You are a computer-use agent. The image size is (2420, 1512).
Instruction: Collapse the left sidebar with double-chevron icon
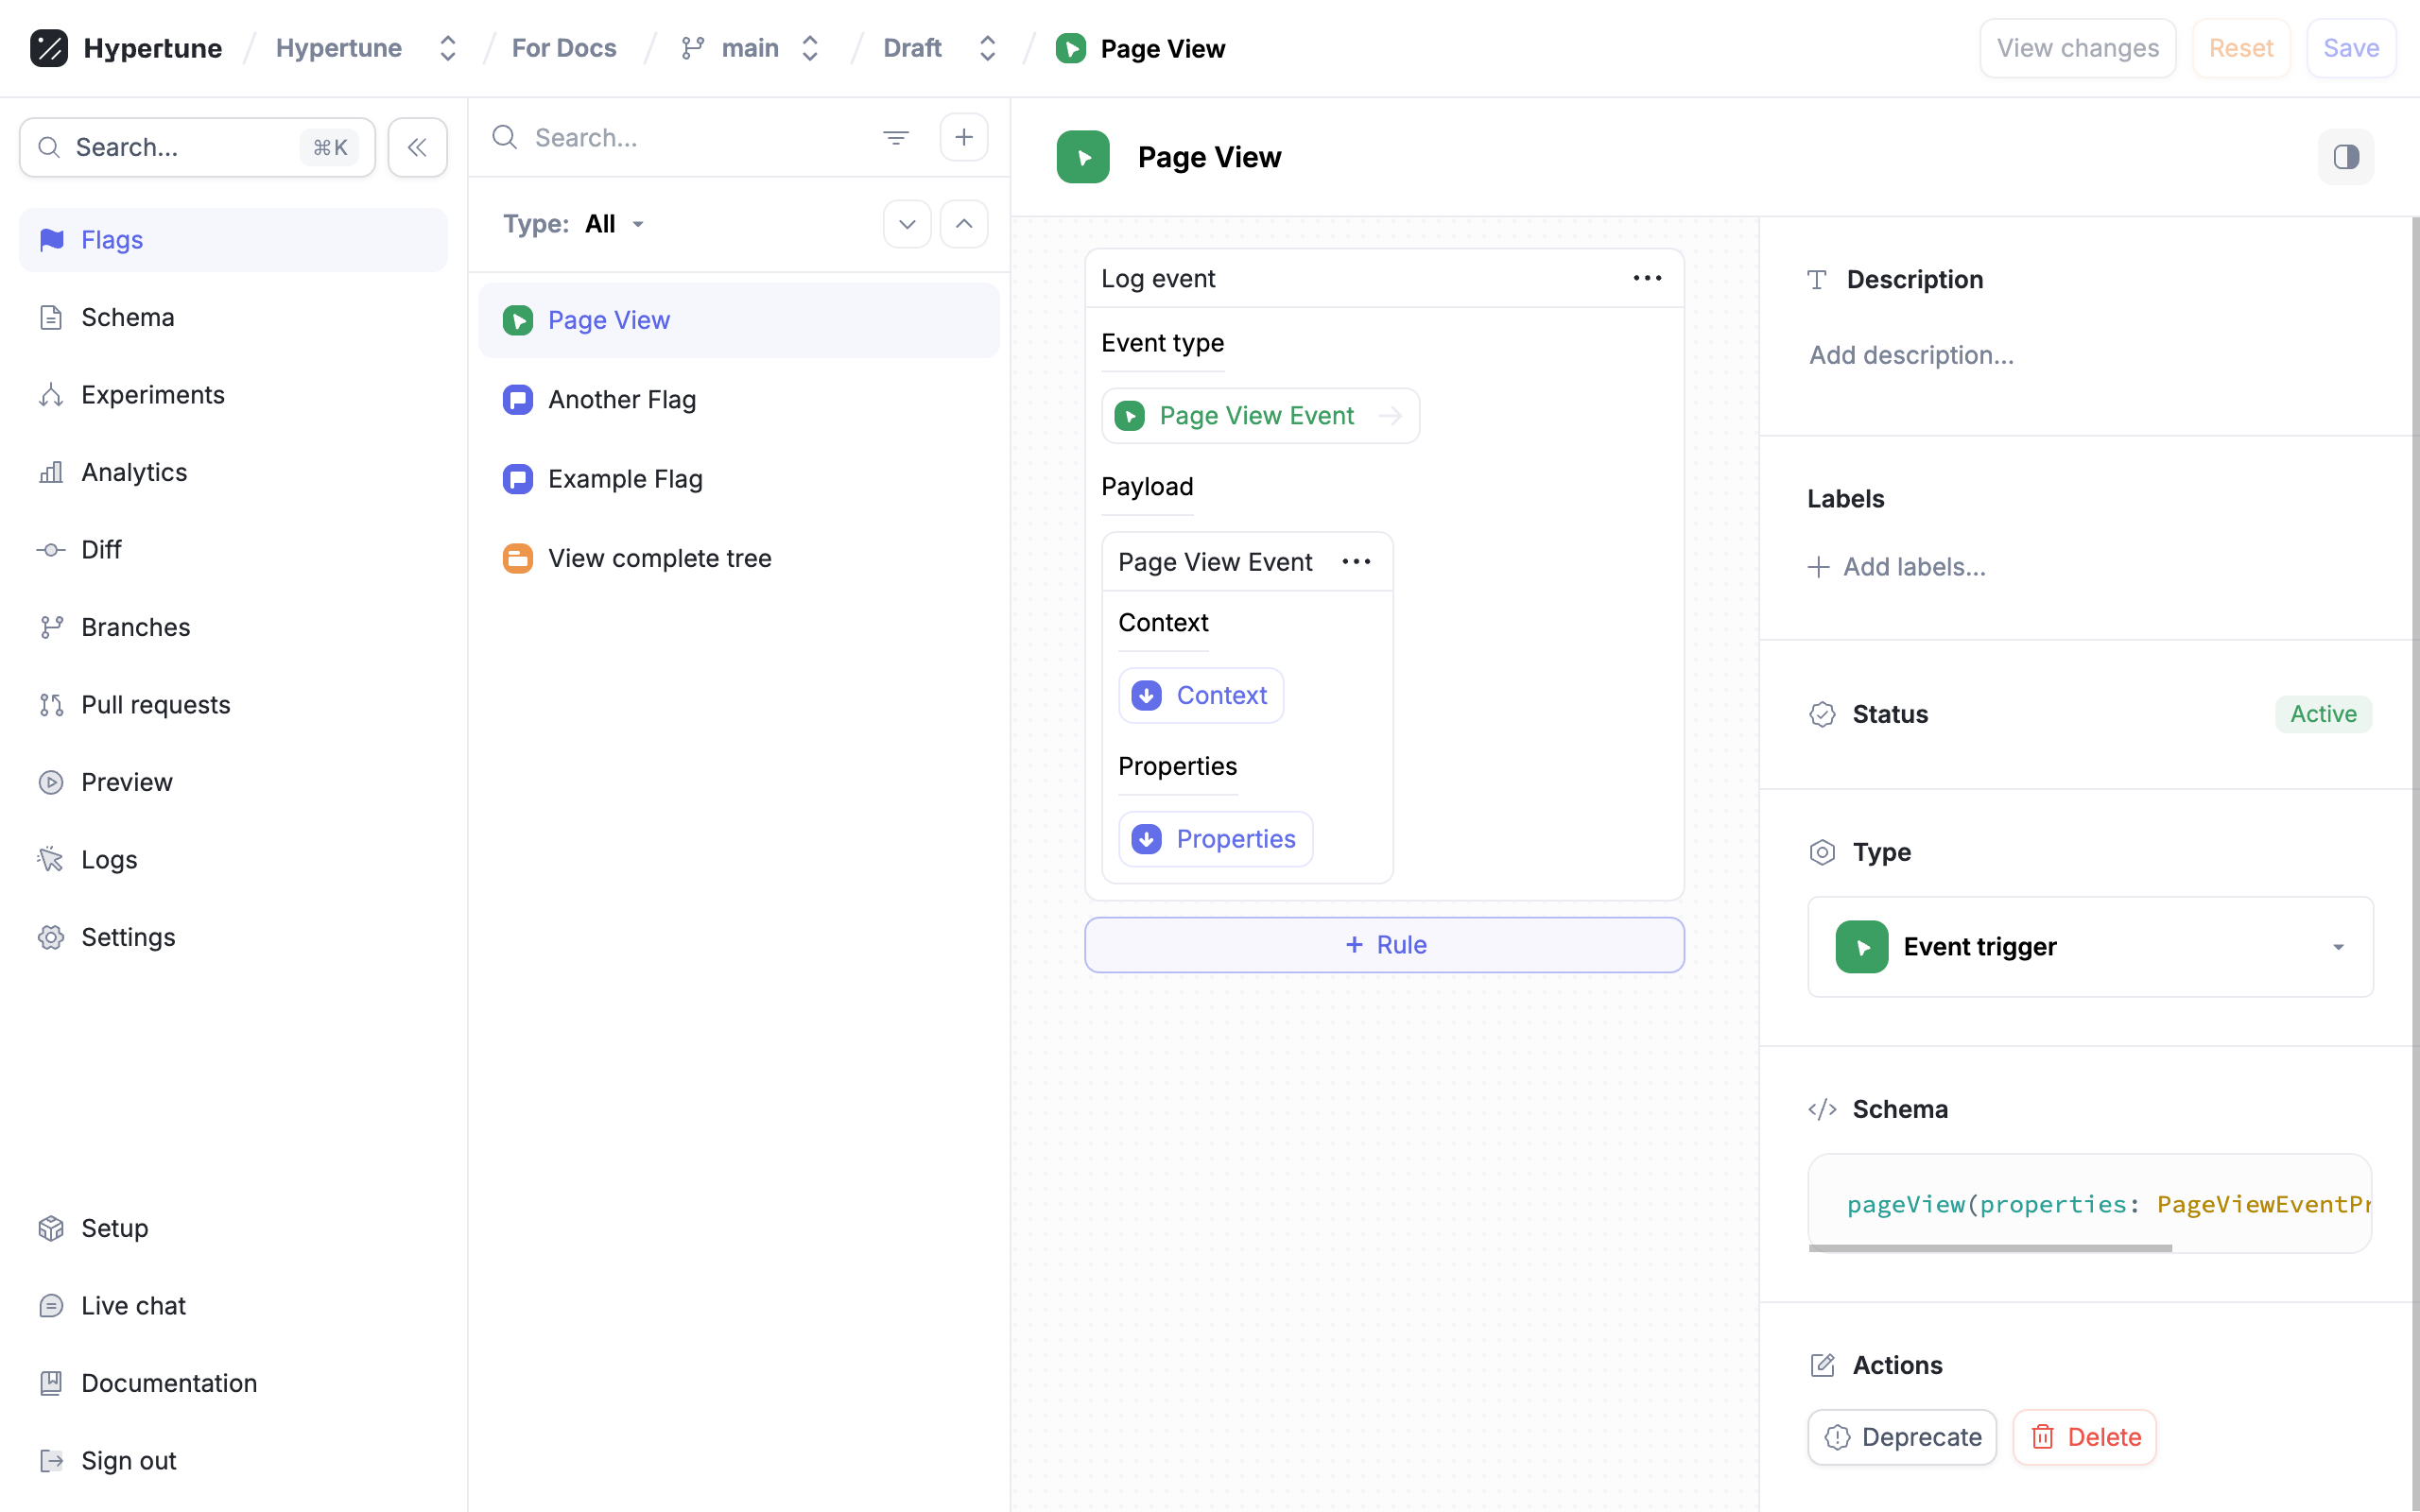(x=417, y=147)
